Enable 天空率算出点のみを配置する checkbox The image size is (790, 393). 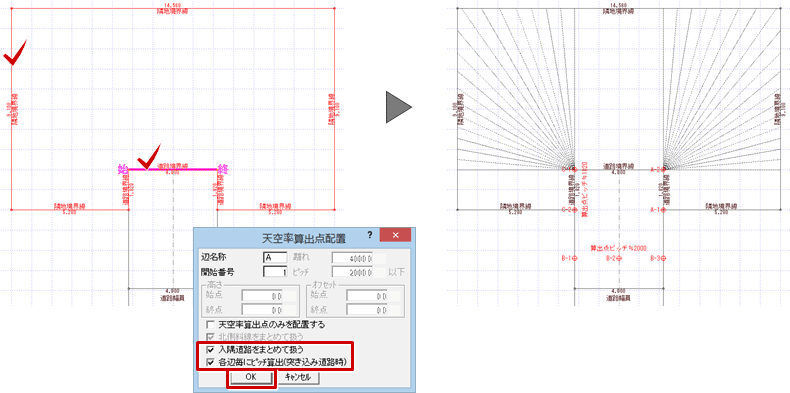coord(210,324)
